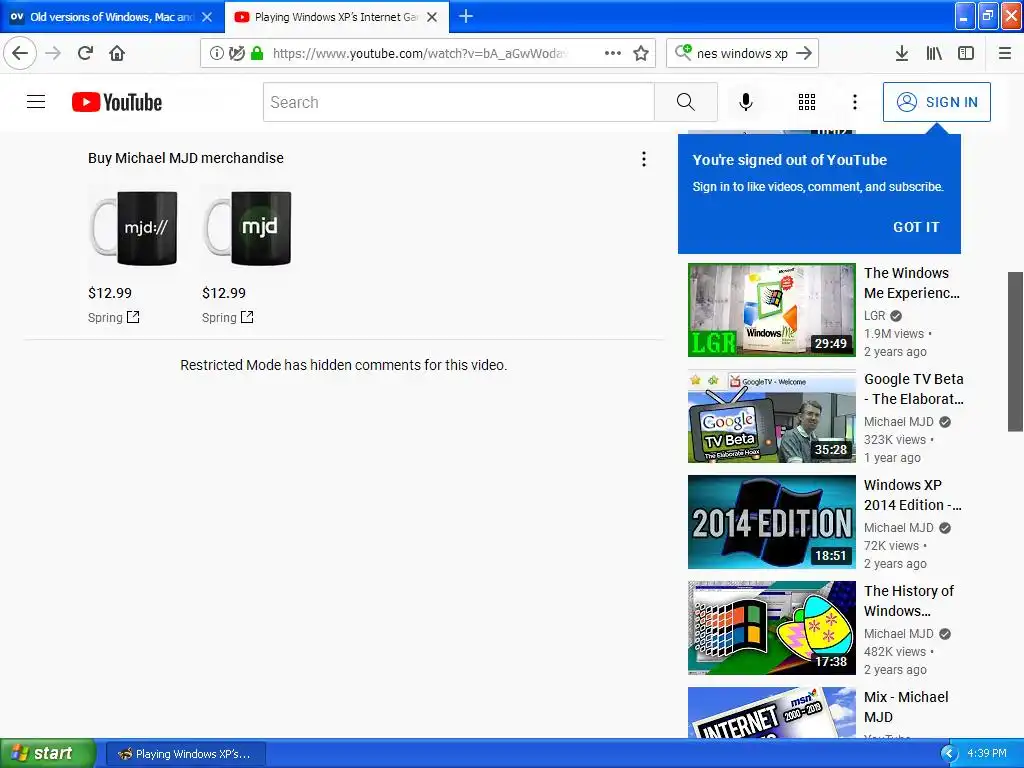1024x768 pixels.
Task: Submit the 'nes windows xp' search arrow
Action: (x=804, y=53)
